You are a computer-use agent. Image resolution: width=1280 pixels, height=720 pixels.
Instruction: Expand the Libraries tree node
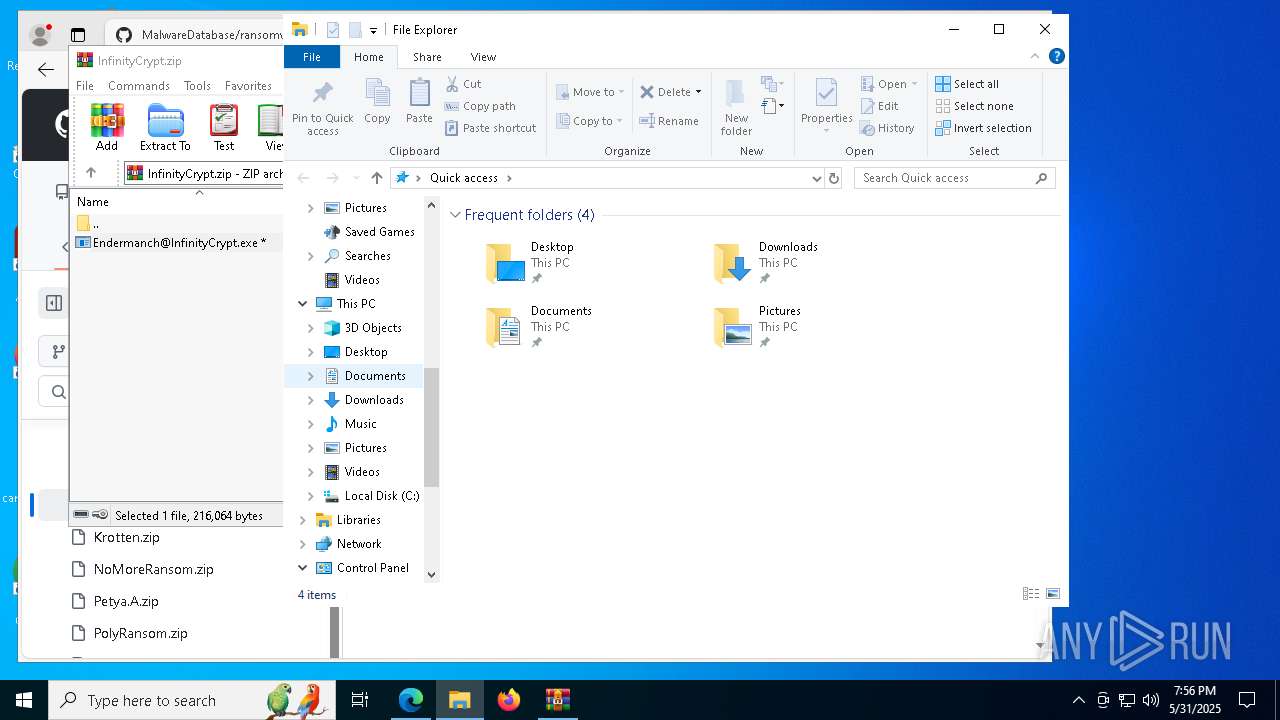tap(303, 520)
